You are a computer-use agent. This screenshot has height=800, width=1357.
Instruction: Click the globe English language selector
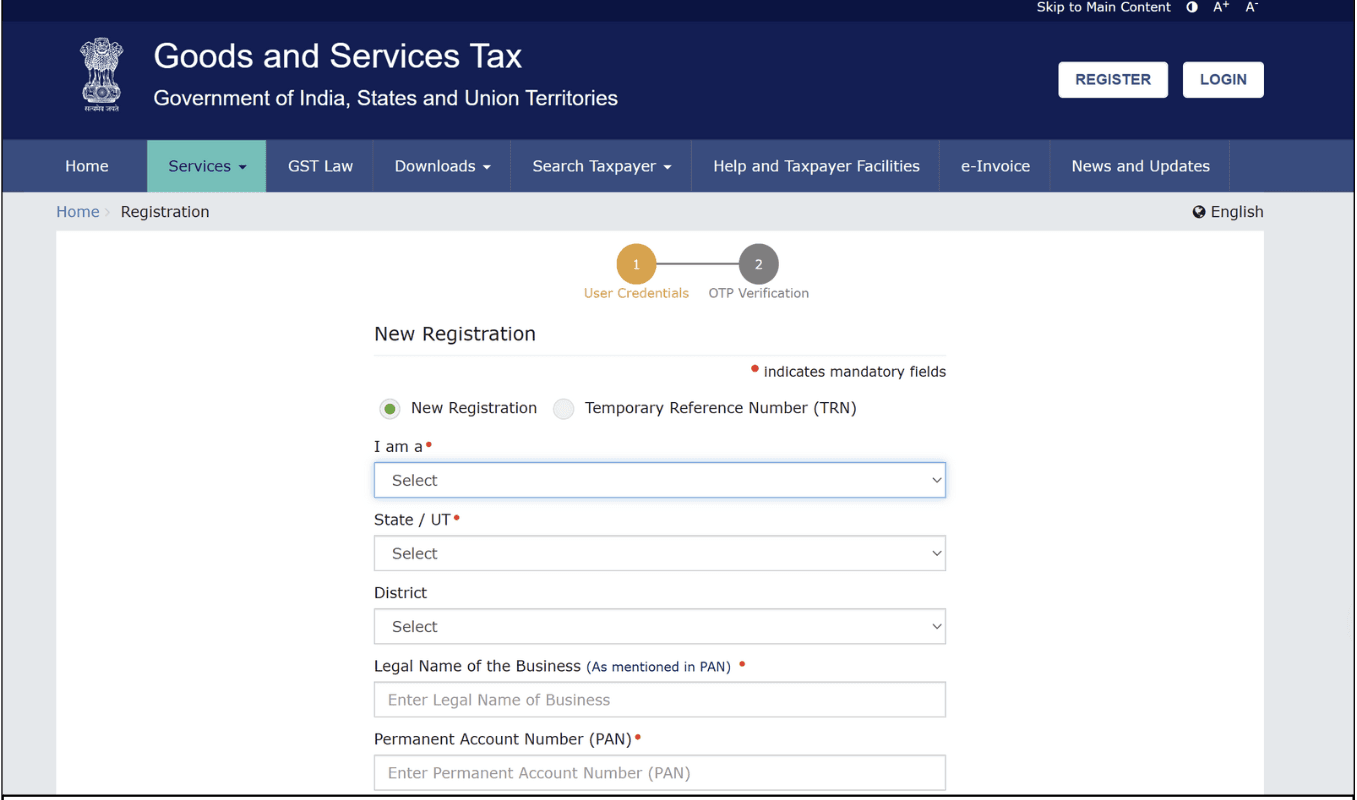pyautogui.click(x=1228, y=212)
